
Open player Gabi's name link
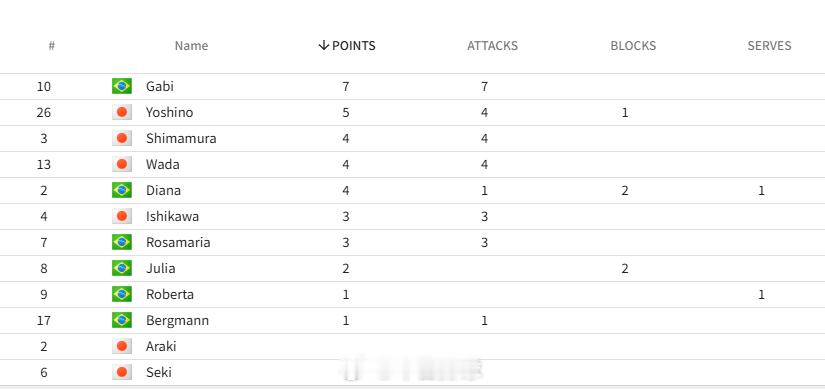pyautogui.click(x=160, y=86)
